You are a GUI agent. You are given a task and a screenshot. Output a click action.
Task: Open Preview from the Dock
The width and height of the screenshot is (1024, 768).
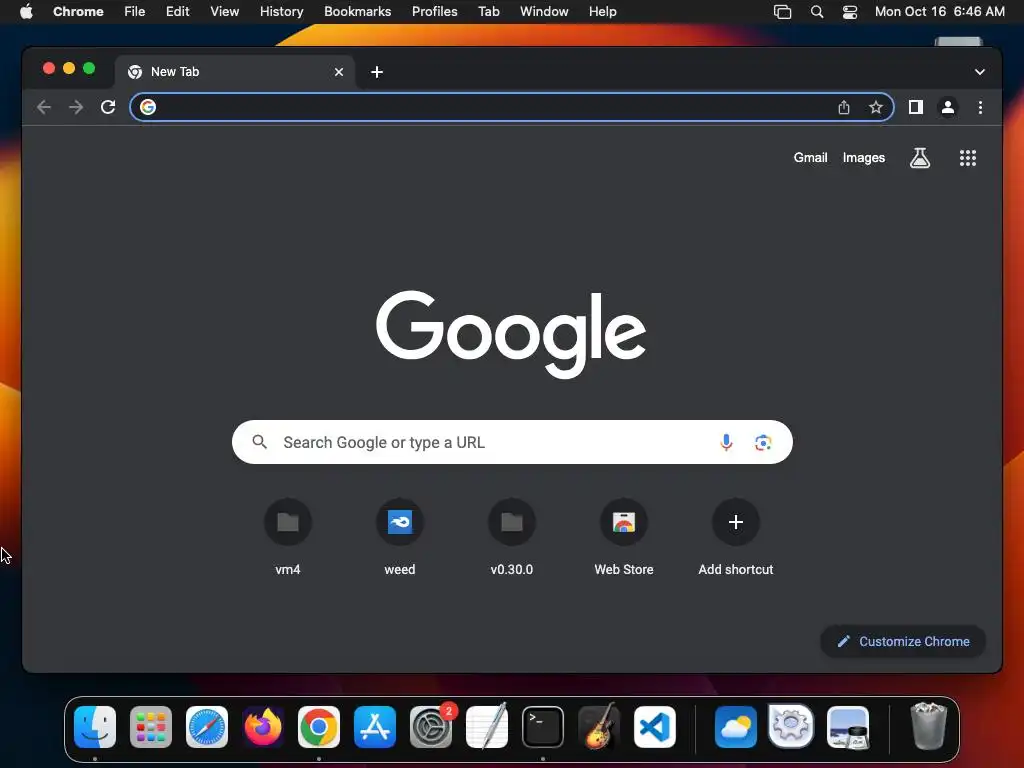[x=848, y=727]
